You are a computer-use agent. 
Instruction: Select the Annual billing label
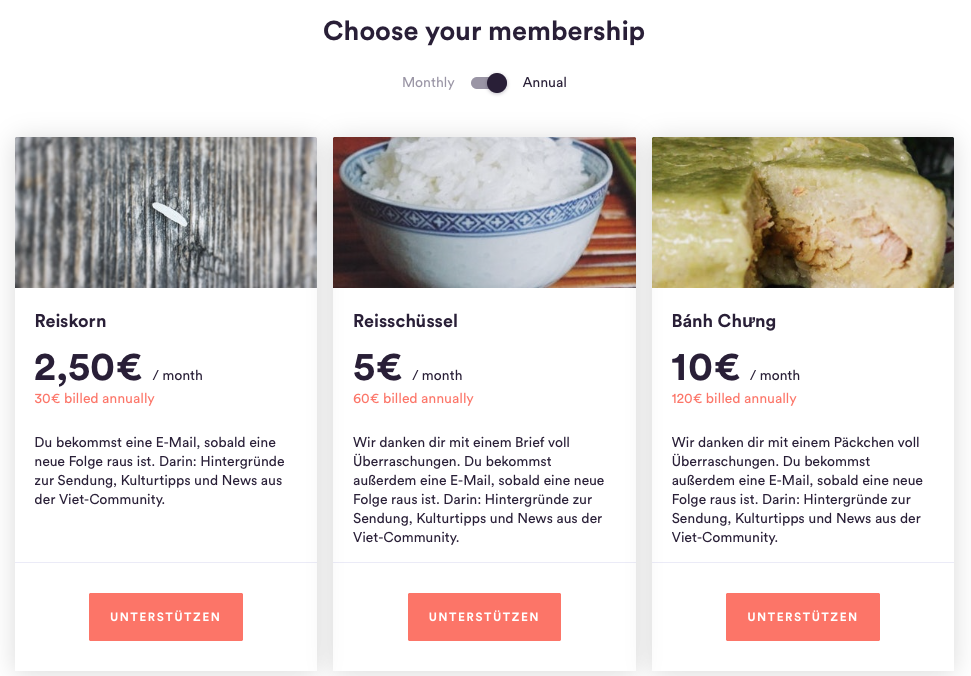544,82
